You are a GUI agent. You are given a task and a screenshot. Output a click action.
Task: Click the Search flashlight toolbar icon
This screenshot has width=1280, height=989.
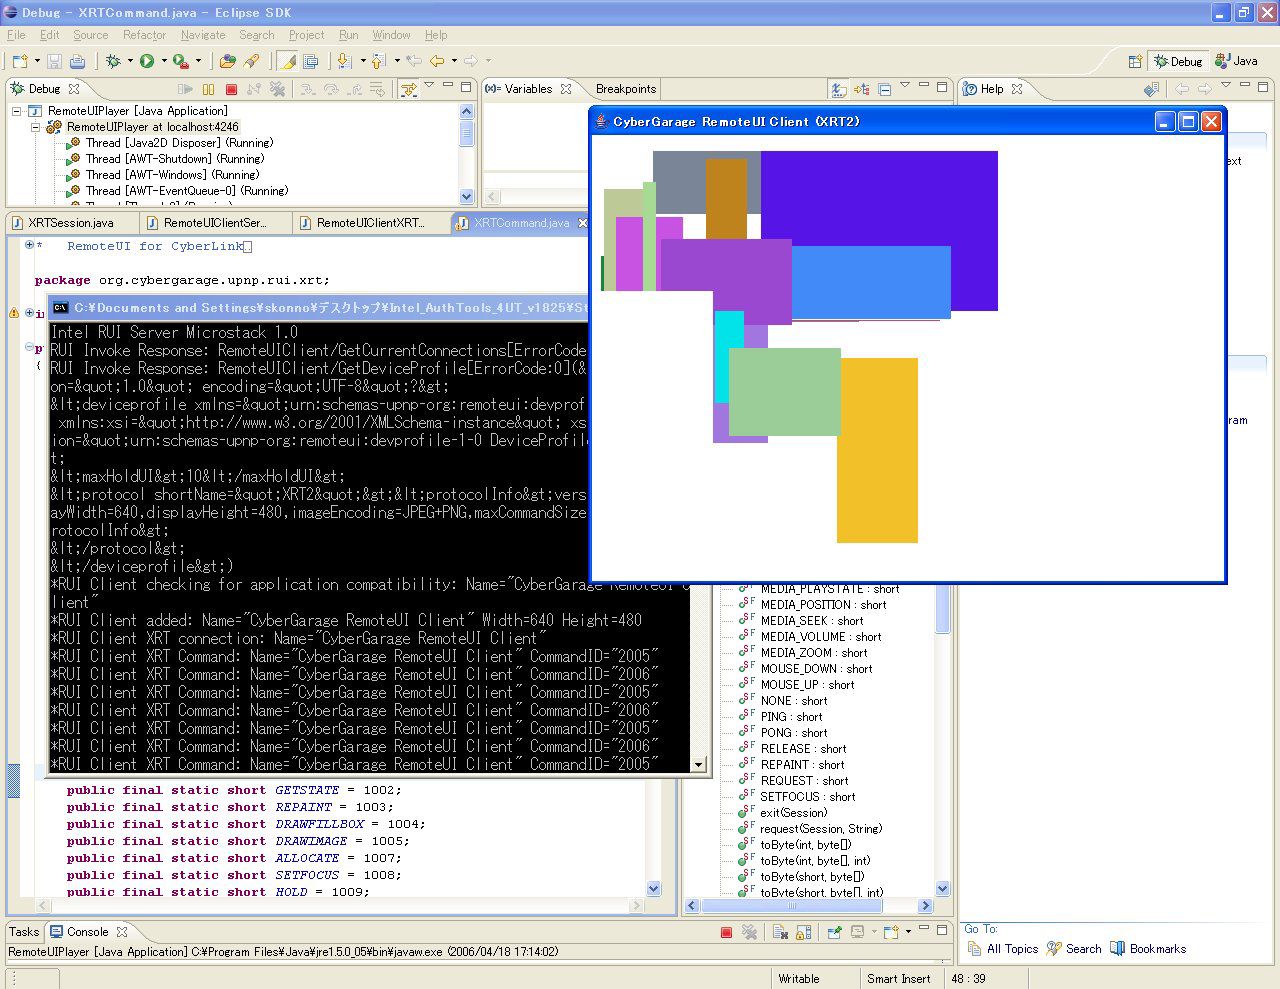pyautogui.click(x=251, y=62)
